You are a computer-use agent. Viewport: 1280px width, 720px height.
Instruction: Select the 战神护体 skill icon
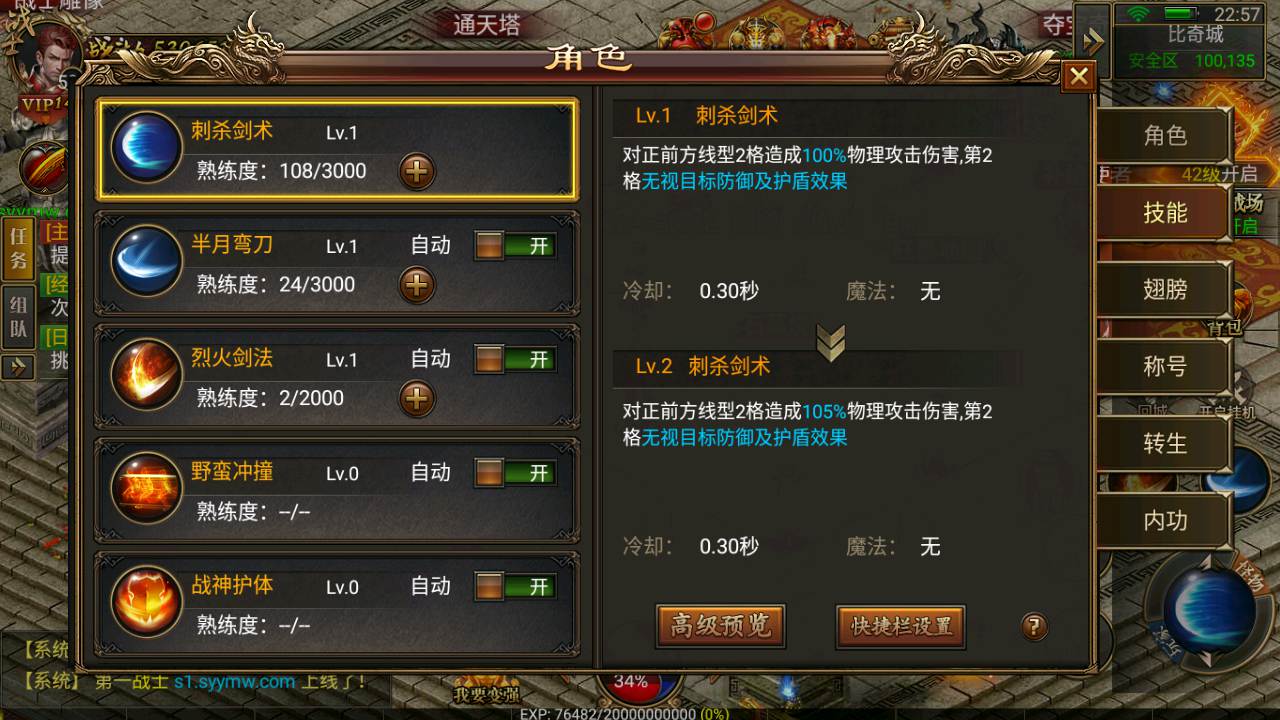[x=146, y=600]
